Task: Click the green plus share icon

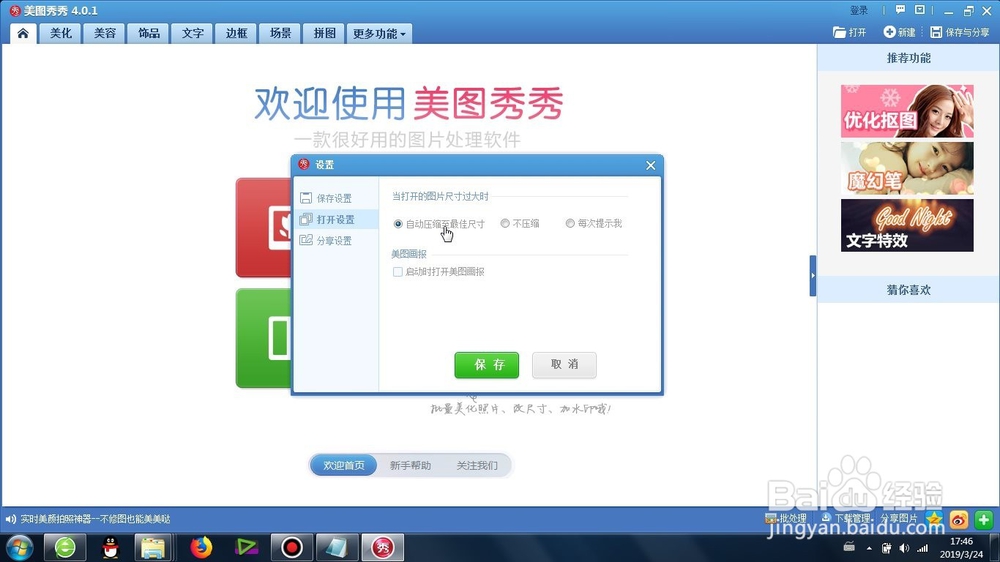Action: 983,519
